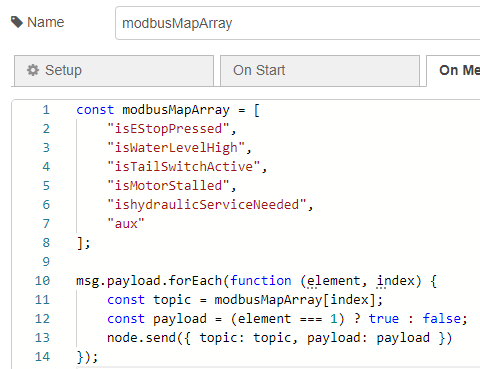Click line number 10 in the gutter
Image resolution: width=480 pixels, height=369 pixels.
pos(42,281)
